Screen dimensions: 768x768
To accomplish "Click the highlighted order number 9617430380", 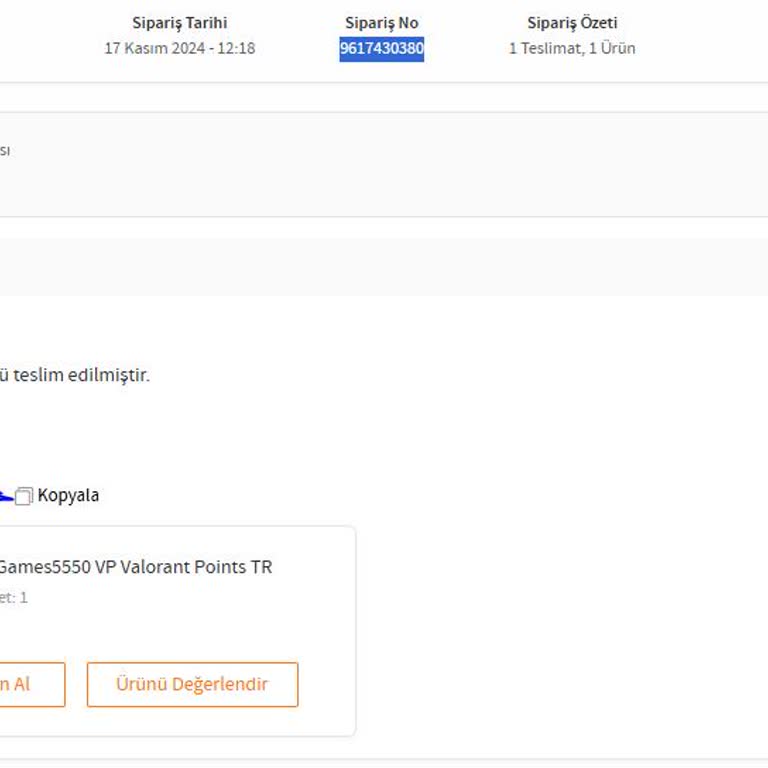I will coord(381,49).
